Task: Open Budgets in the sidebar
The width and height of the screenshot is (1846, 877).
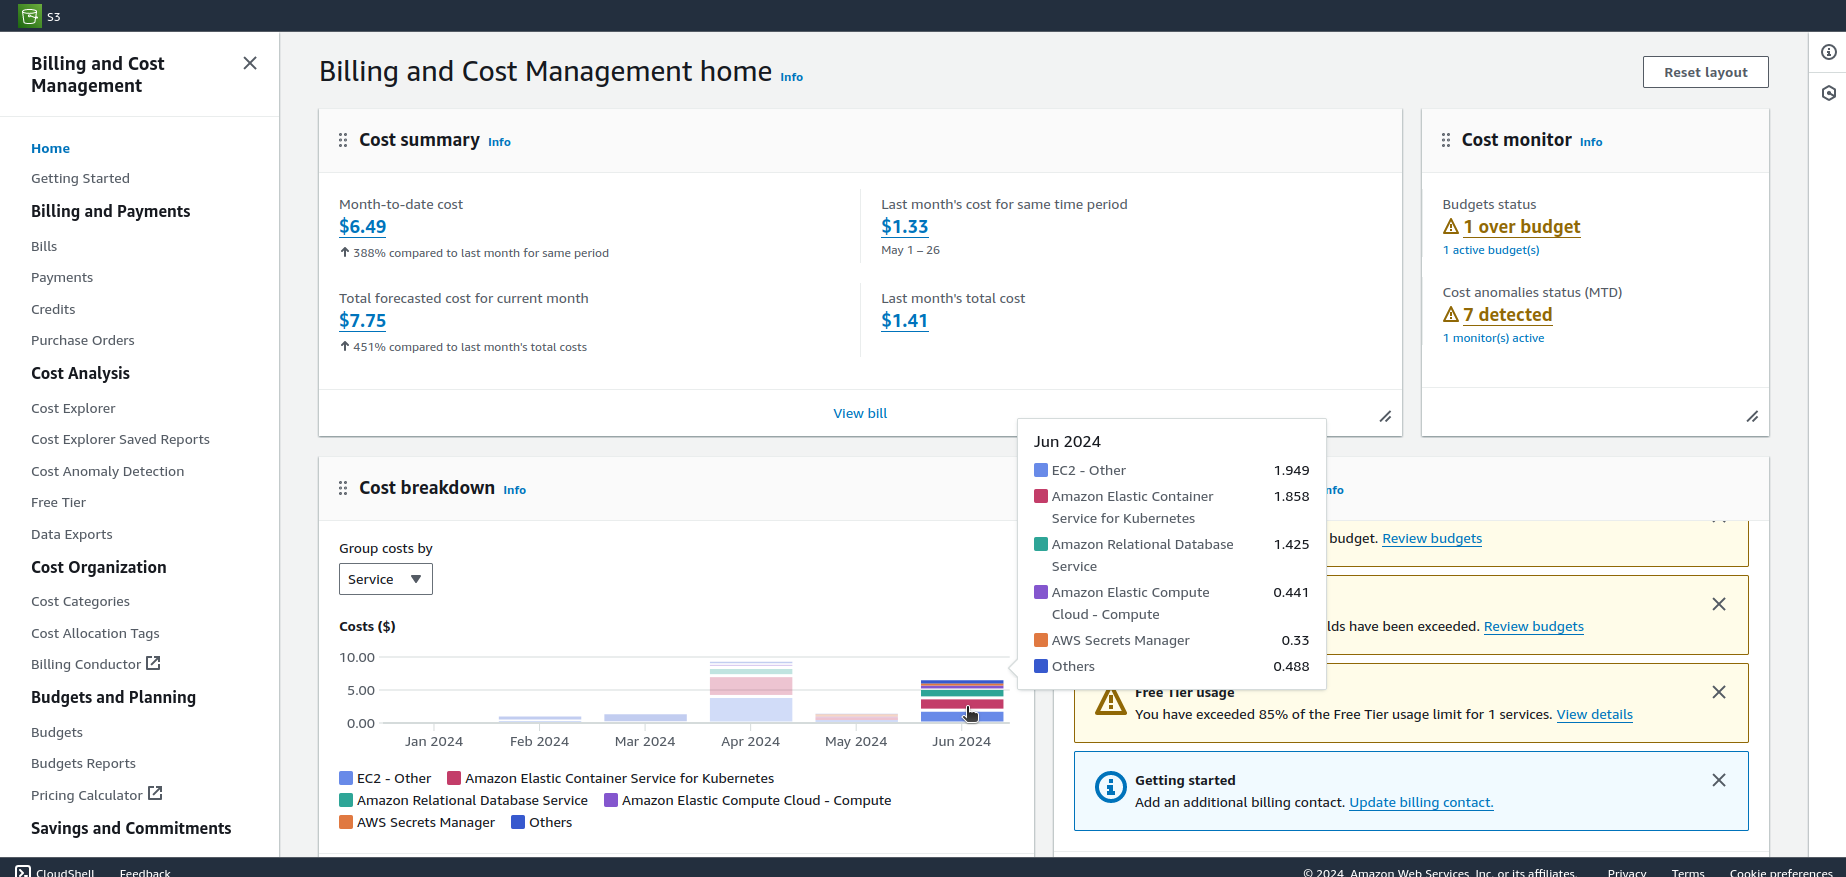Action: (57, 732)
